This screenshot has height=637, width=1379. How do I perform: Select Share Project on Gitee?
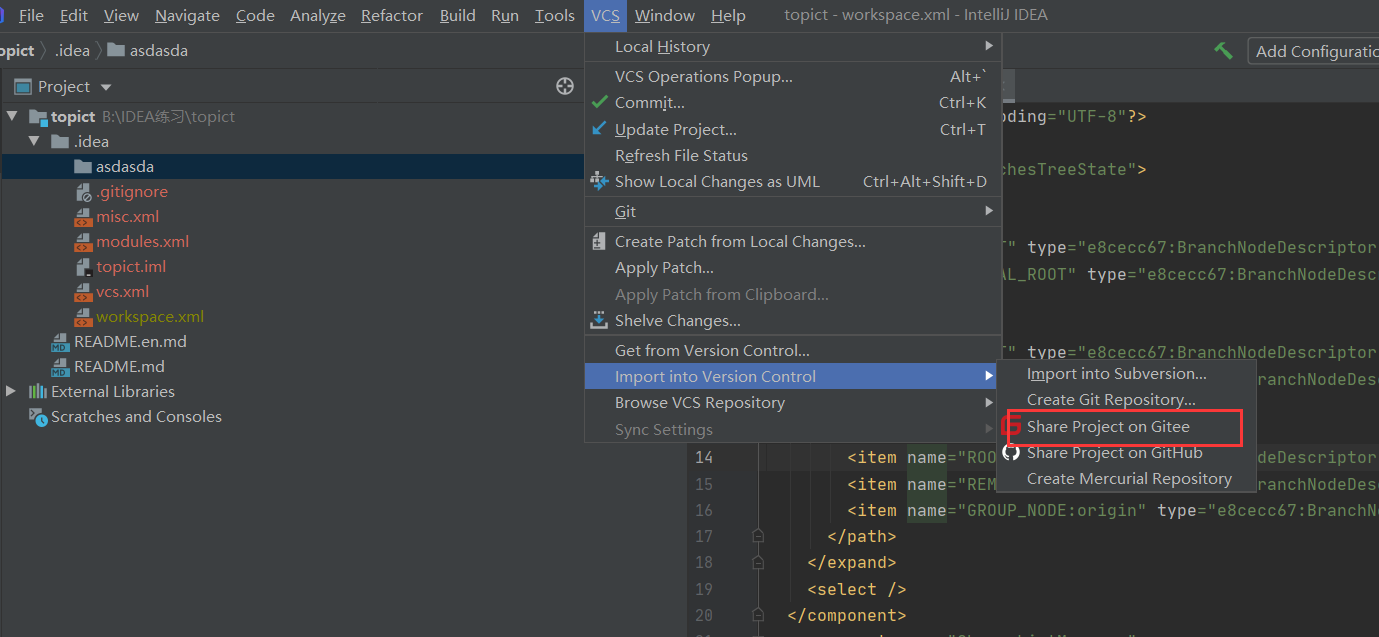[1108, 427]
